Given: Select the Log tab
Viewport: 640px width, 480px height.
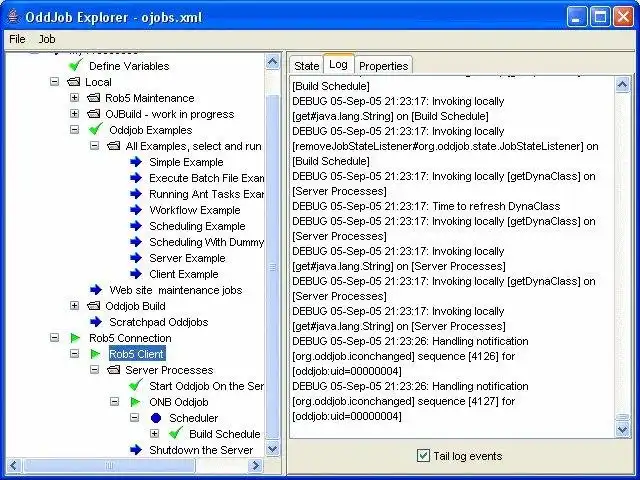Looking at the screenshot, I should click(338, 64).
